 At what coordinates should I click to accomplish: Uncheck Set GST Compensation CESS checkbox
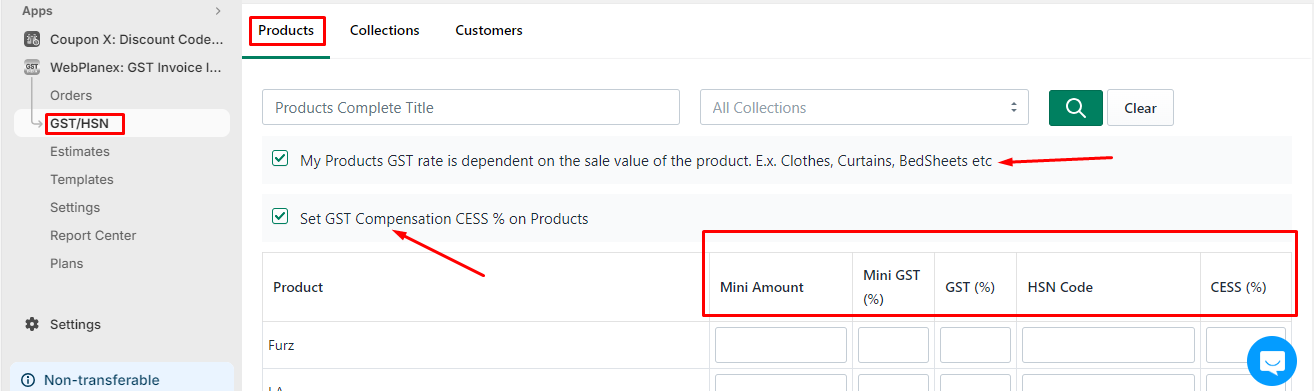click(280, 217)
